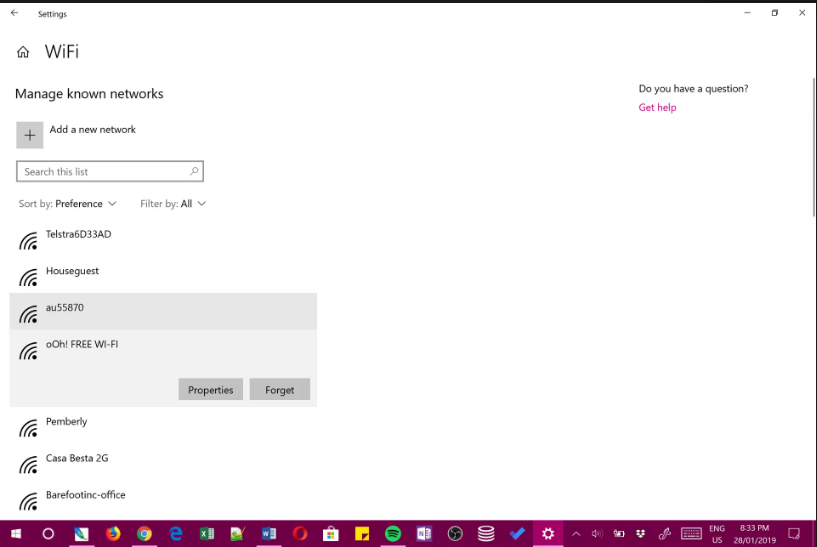This screenshot has height=547, width=817.
Task: Click the Telstra6D33AD WiFi signal icon
Action: (x=29, y=241)
